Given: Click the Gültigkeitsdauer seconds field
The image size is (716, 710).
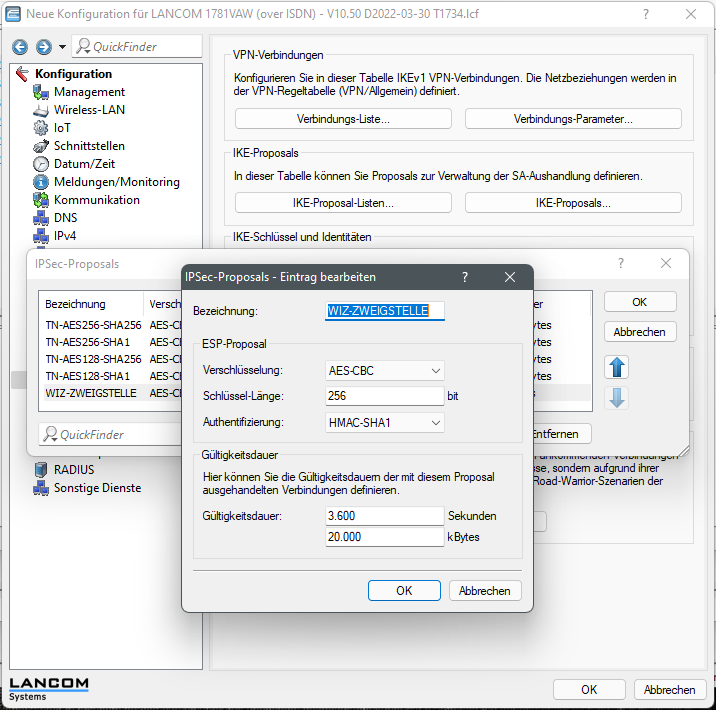Looking at the screenshot, I should click(384, 516).
